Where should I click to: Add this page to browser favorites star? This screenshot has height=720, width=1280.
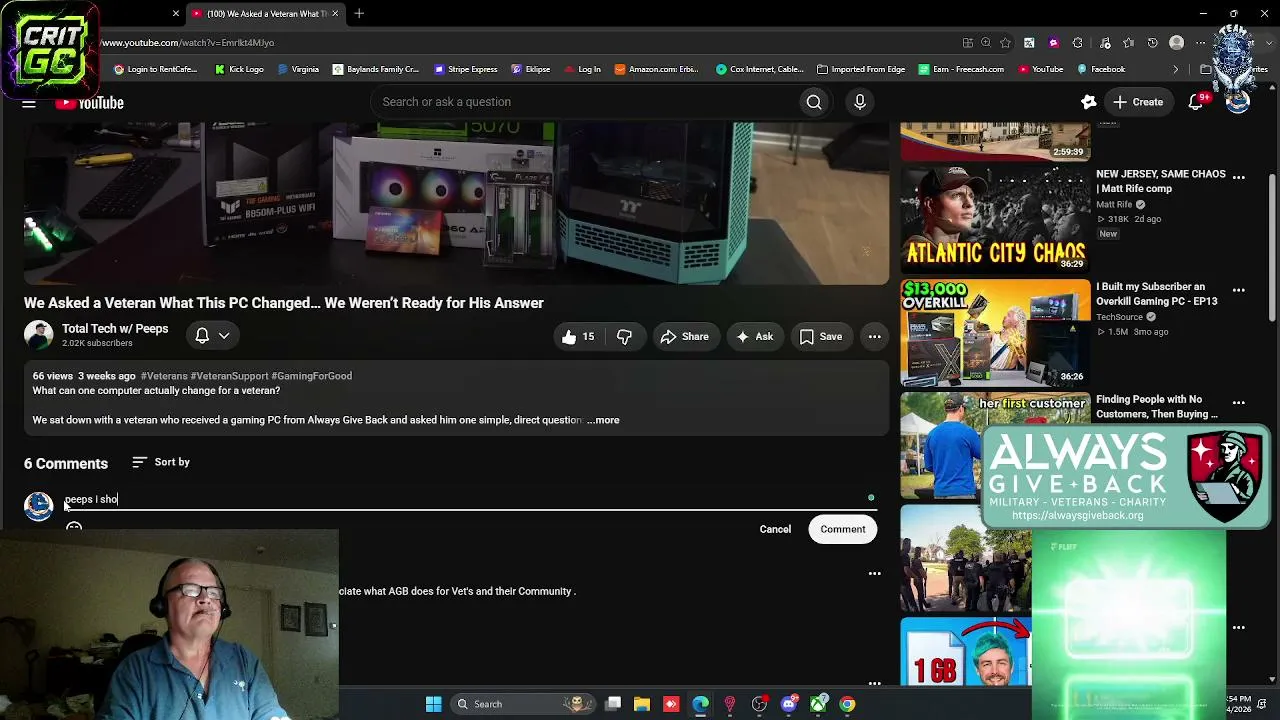(x=1005, y=43)
